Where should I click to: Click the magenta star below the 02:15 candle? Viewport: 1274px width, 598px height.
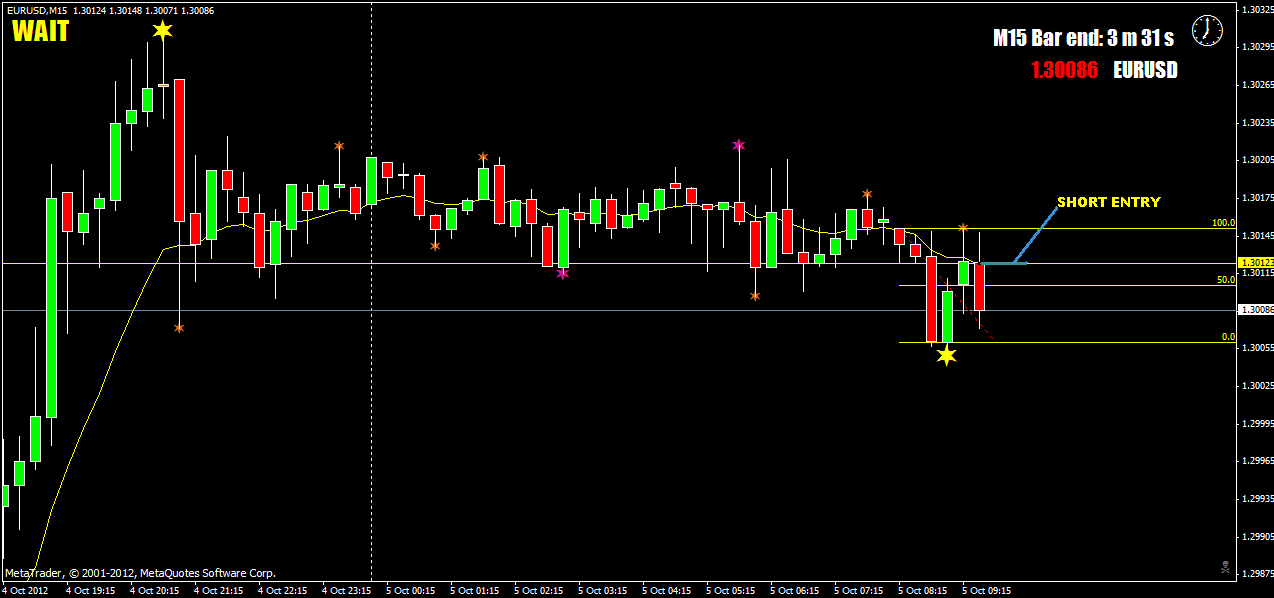[x=563, y=273]
